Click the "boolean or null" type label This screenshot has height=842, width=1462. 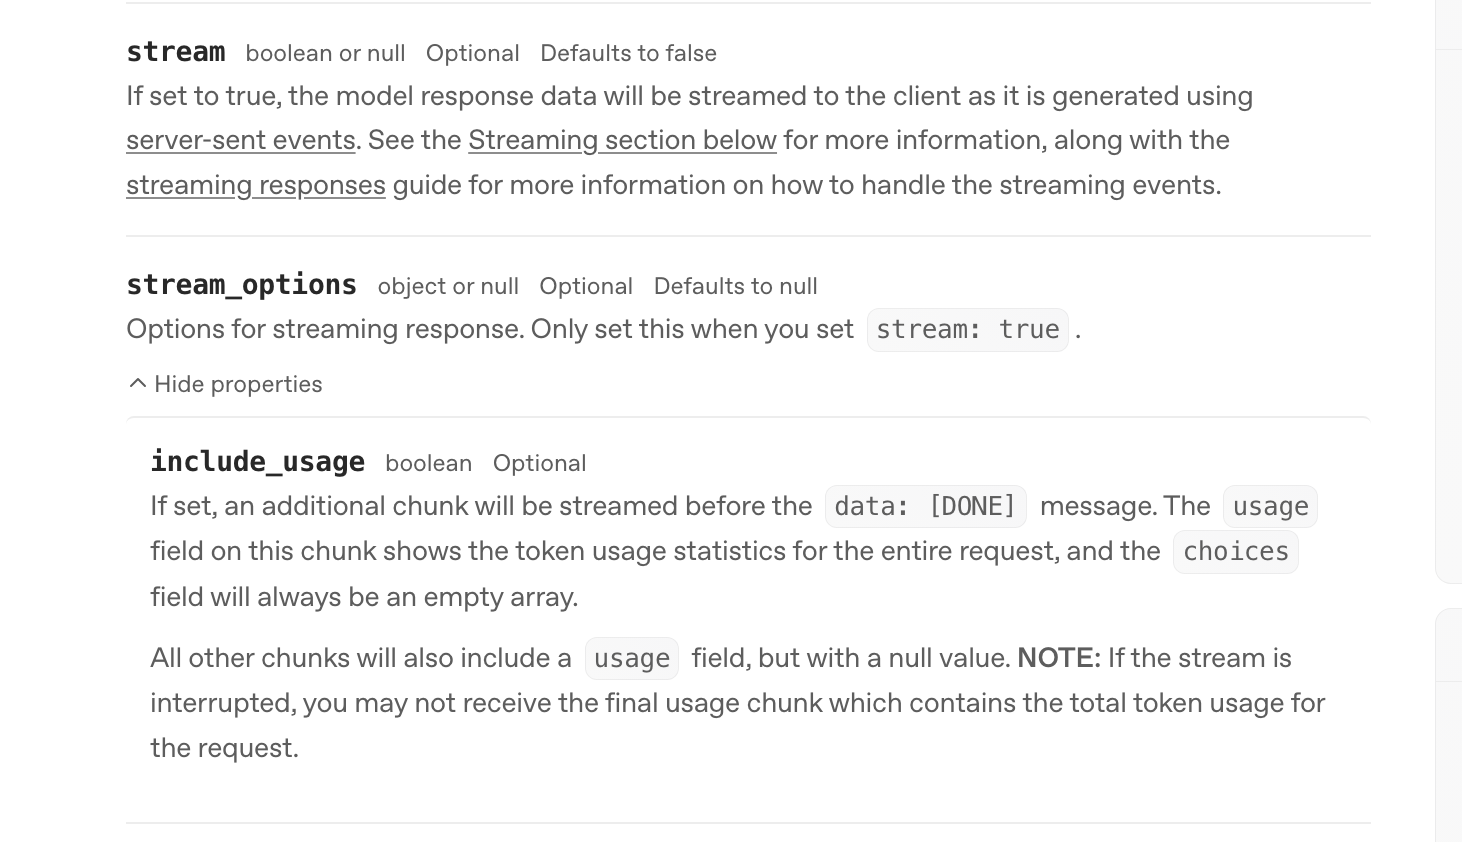[x=325, y=53]
